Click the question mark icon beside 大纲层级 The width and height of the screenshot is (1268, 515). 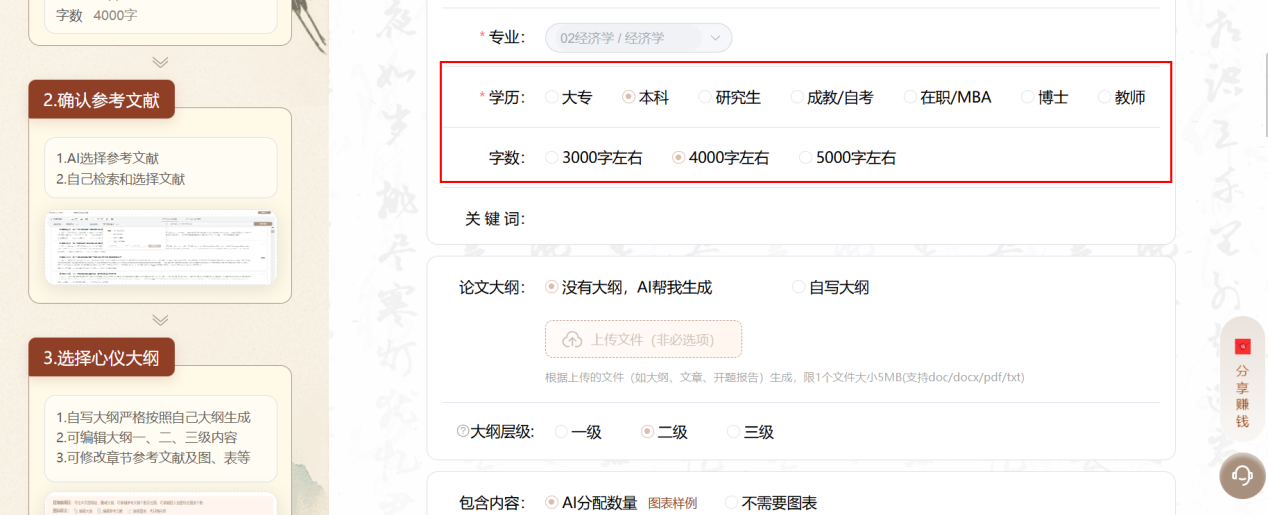pos(462,432)
